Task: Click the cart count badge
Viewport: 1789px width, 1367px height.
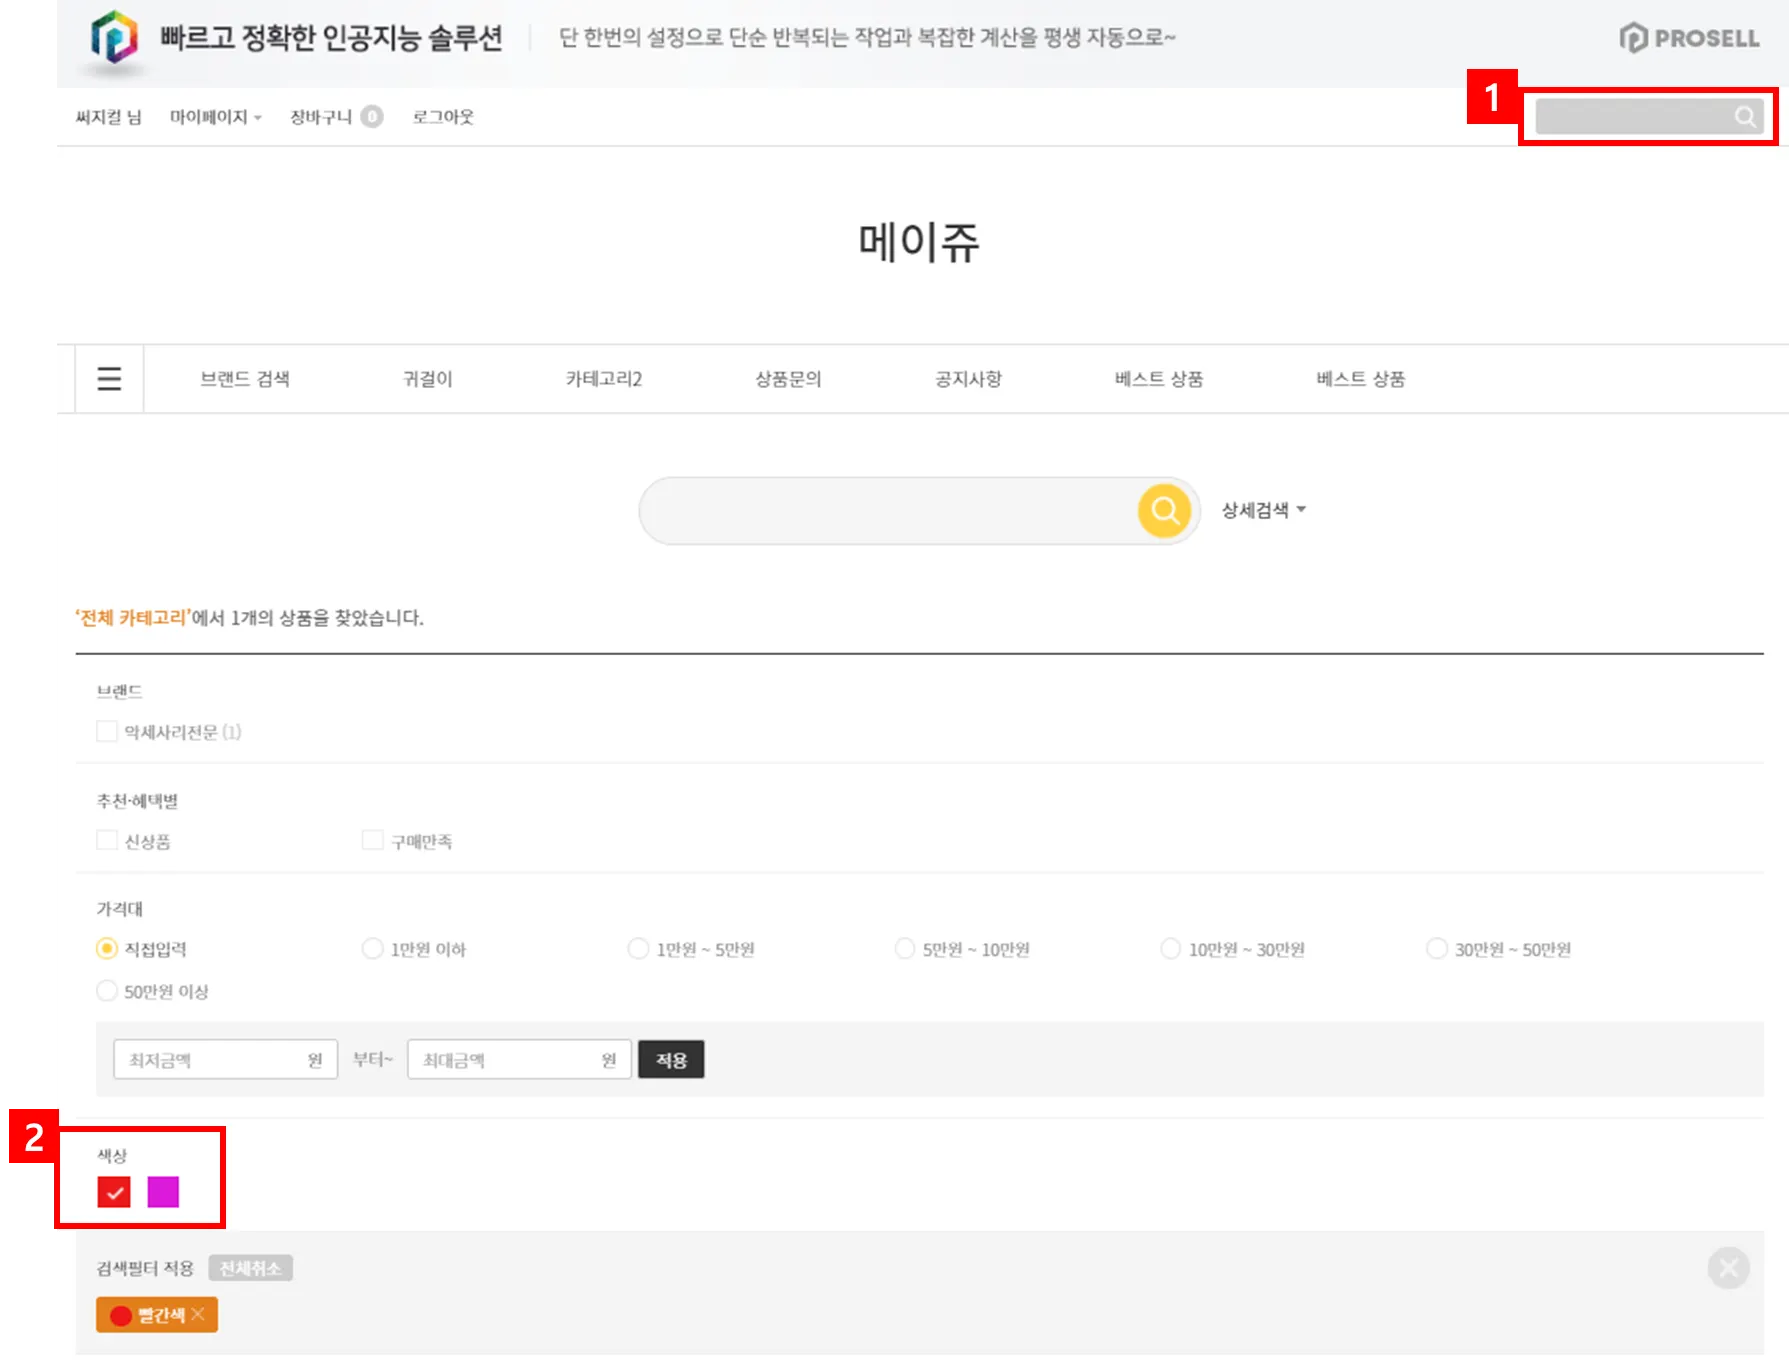Action: click(372, 117)
